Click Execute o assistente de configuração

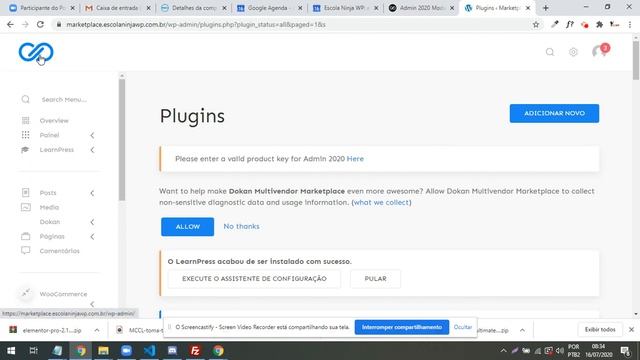tap(254, 279)
